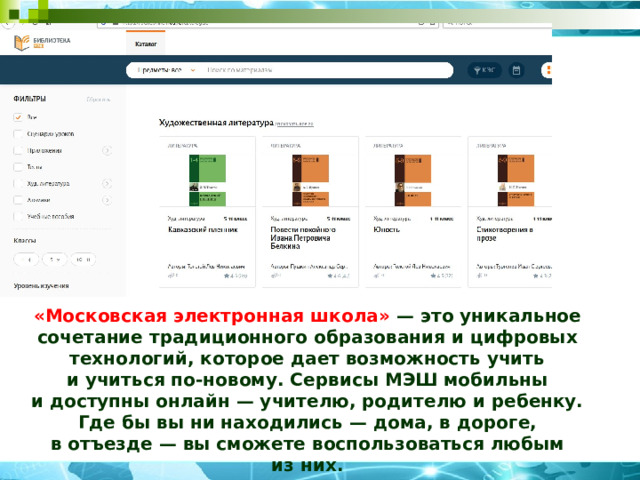
Task: Click the Уровень изучения filter heading
Action: point(41,286)
